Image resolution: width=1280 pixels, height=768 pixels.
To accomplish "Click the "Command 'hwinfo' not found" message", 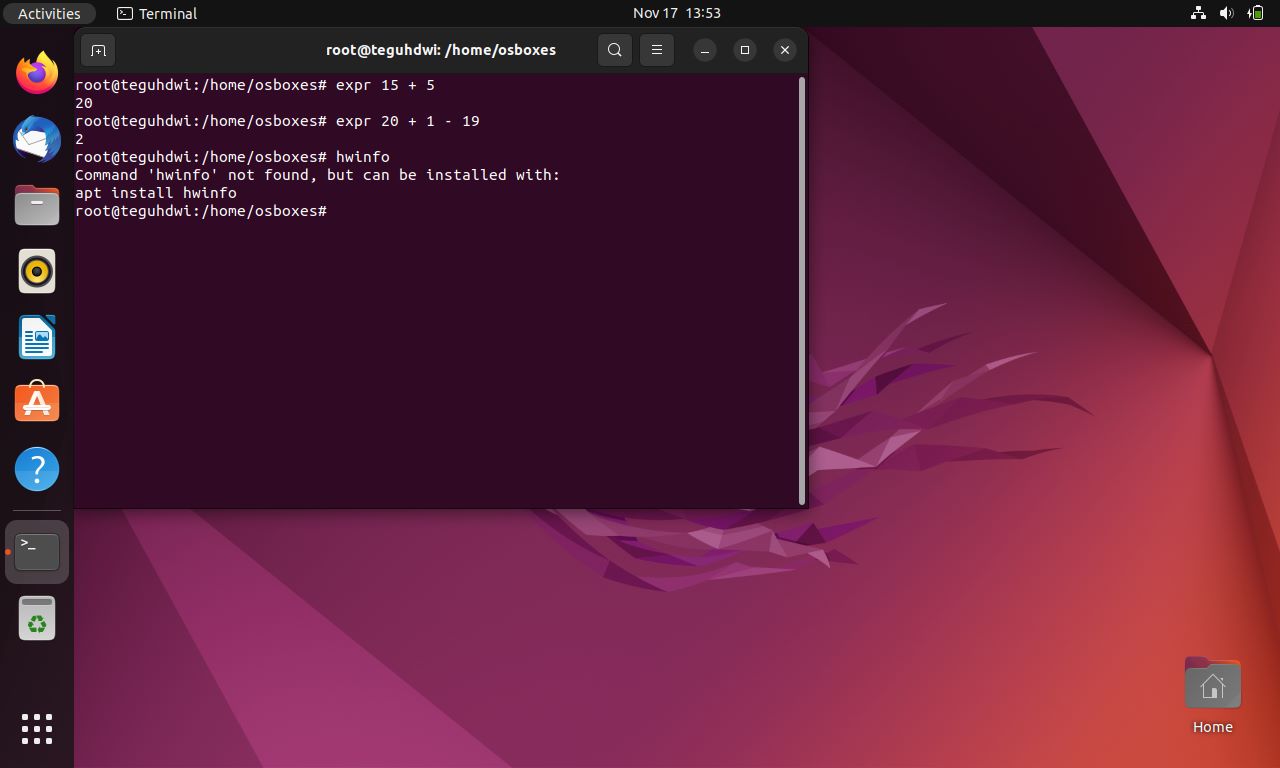I will tap(318, 175).
